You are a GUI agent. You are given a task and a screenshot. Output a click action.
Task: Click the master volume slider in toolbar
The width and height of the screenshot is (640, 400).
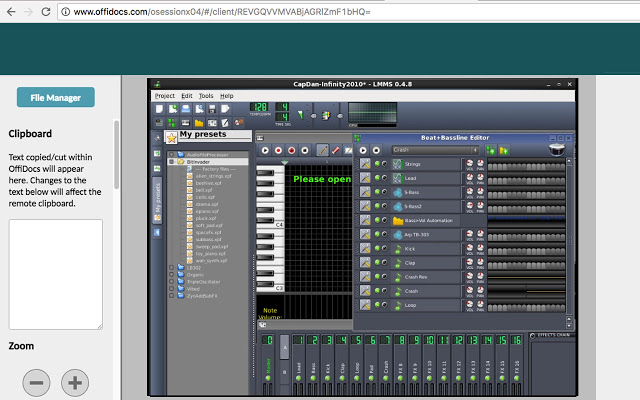(x=313, y=116)
